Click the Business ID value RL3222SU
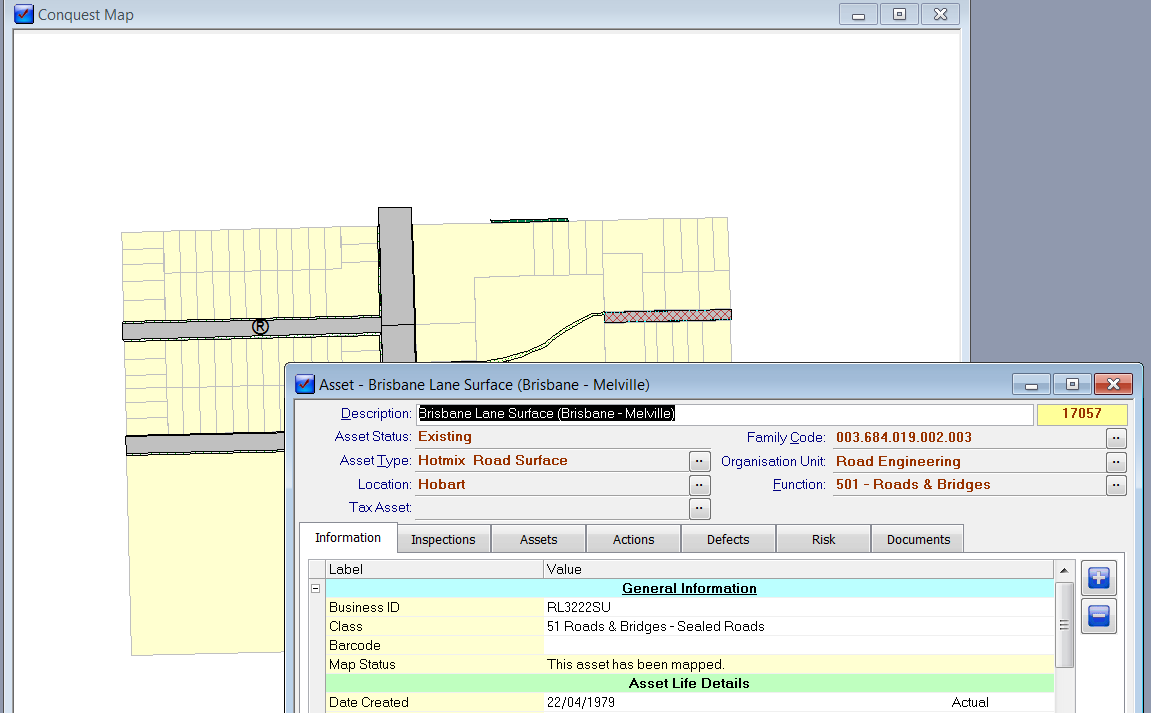This screenshot has height=713, width=1151. pyautogui.click(x=578, y=607)
